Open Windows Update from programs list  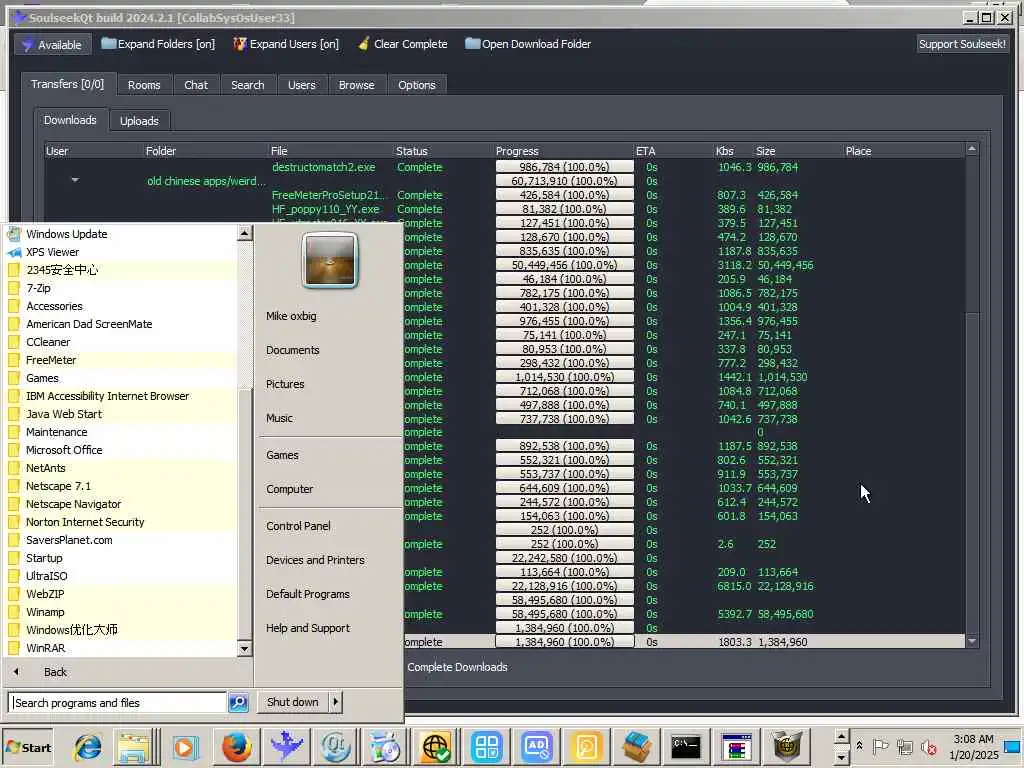tap(67, 234)
